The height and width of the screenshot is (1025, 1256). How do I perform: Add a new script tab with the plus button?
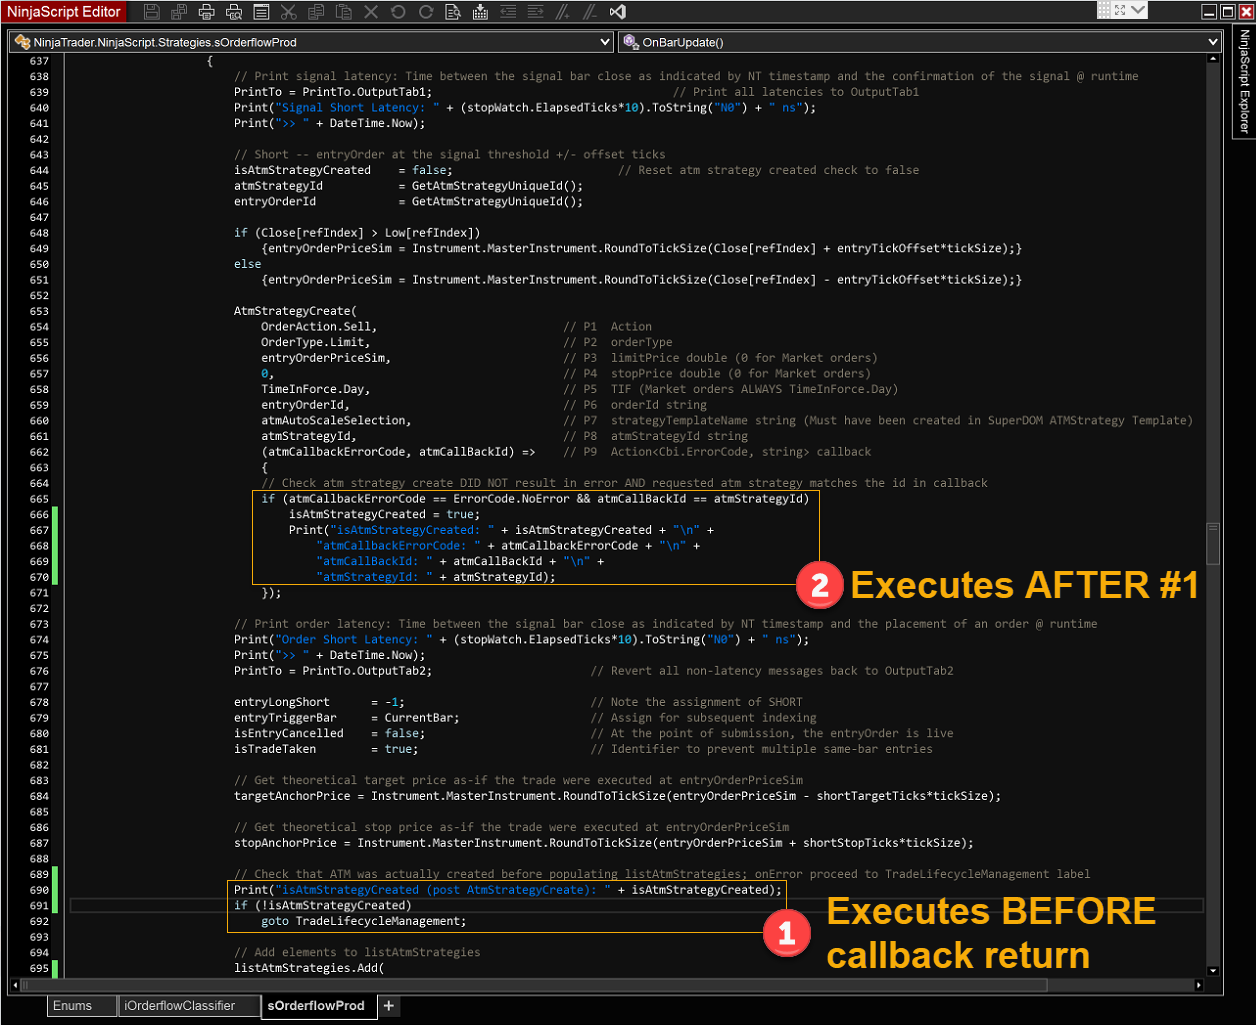pyautogui.click(x=389, y=1006)
